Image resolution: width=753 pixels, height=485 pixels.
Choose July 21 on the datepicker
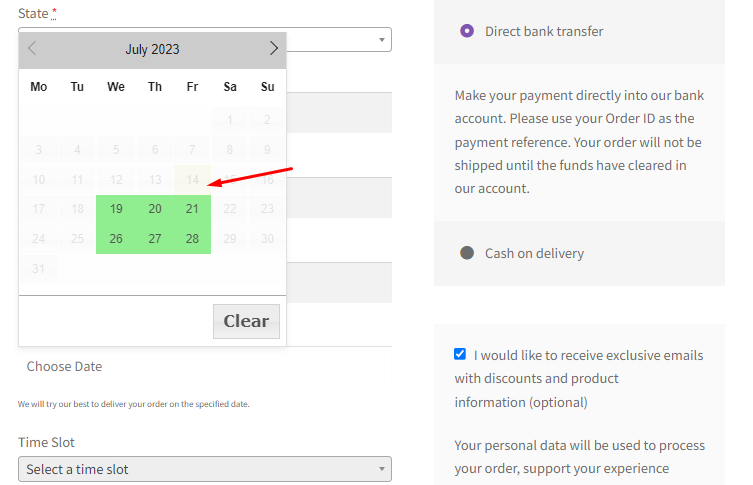point(192,209)
